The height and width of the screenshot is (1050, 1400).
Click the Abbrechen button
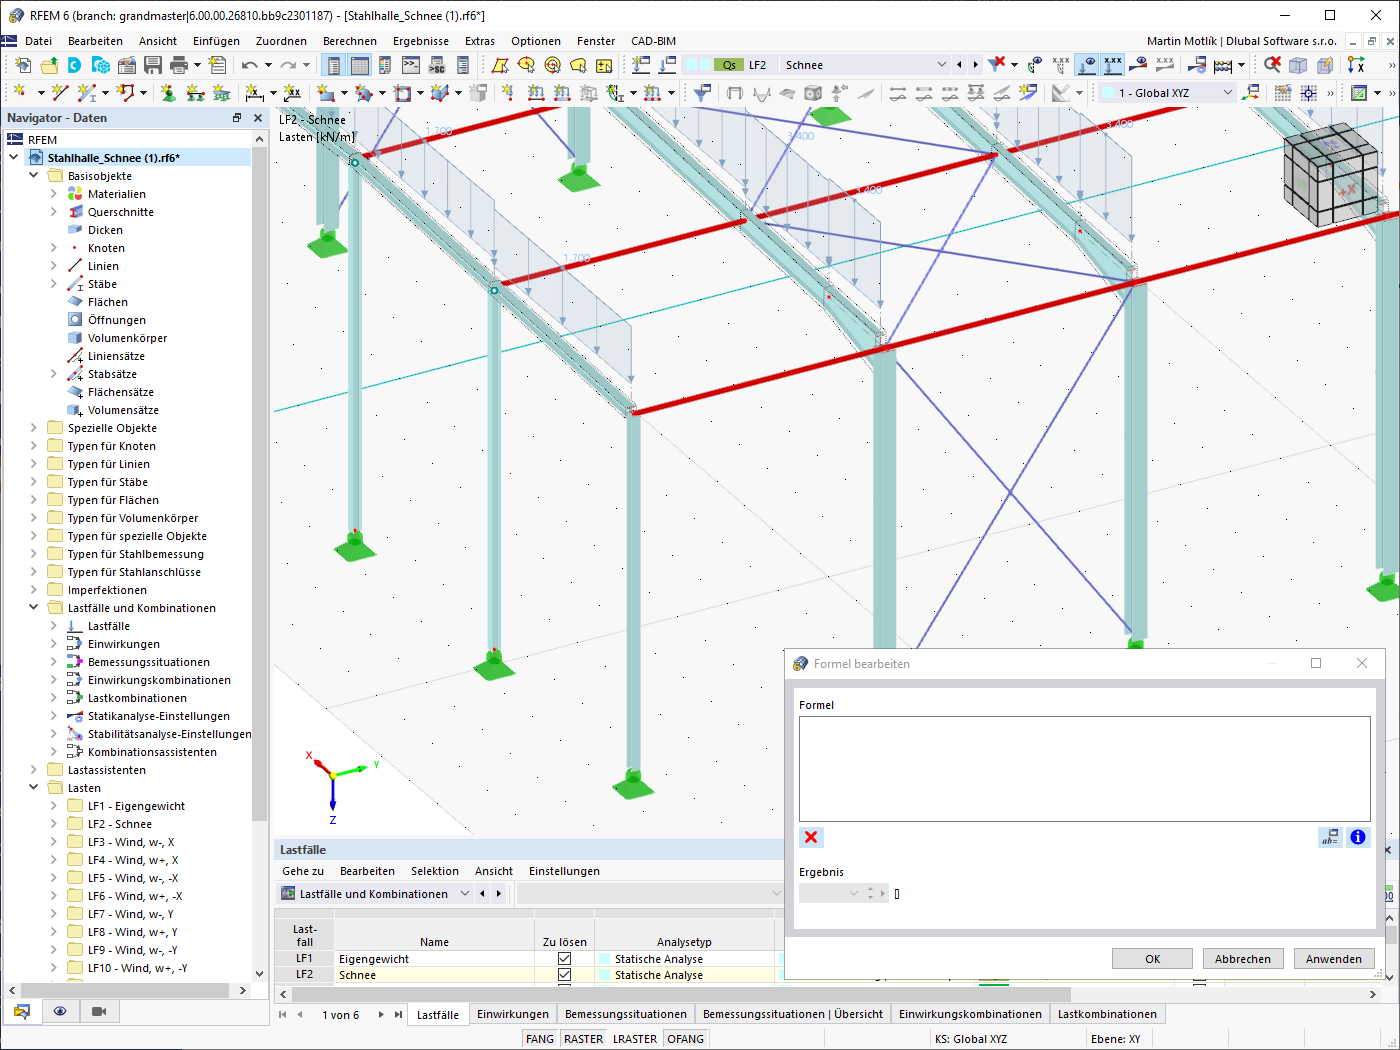pos(1242,958)
